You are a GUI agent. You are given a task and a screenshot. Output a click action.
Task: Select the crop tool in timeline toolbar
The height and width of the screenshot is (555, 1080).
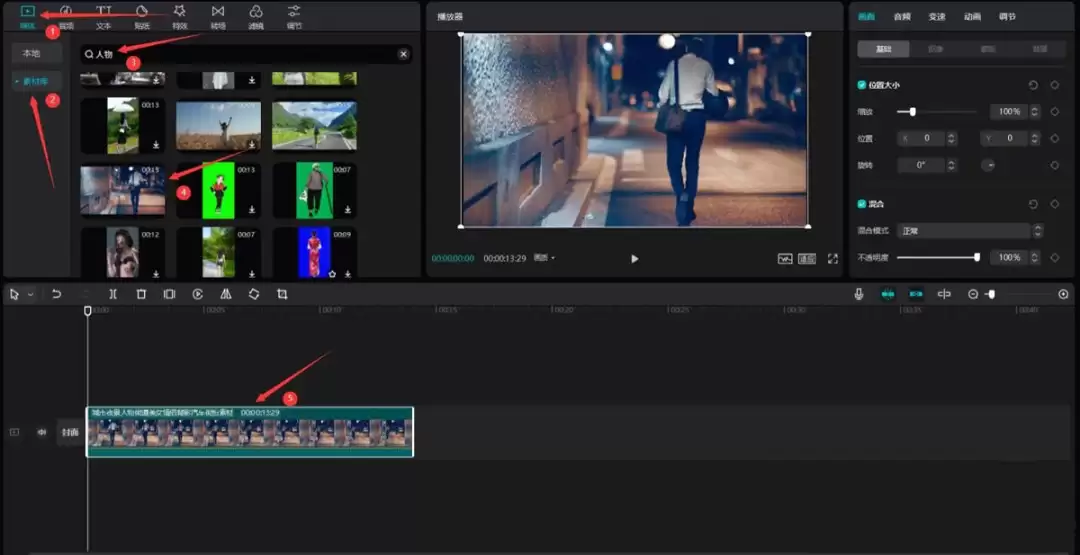point(282,294)
